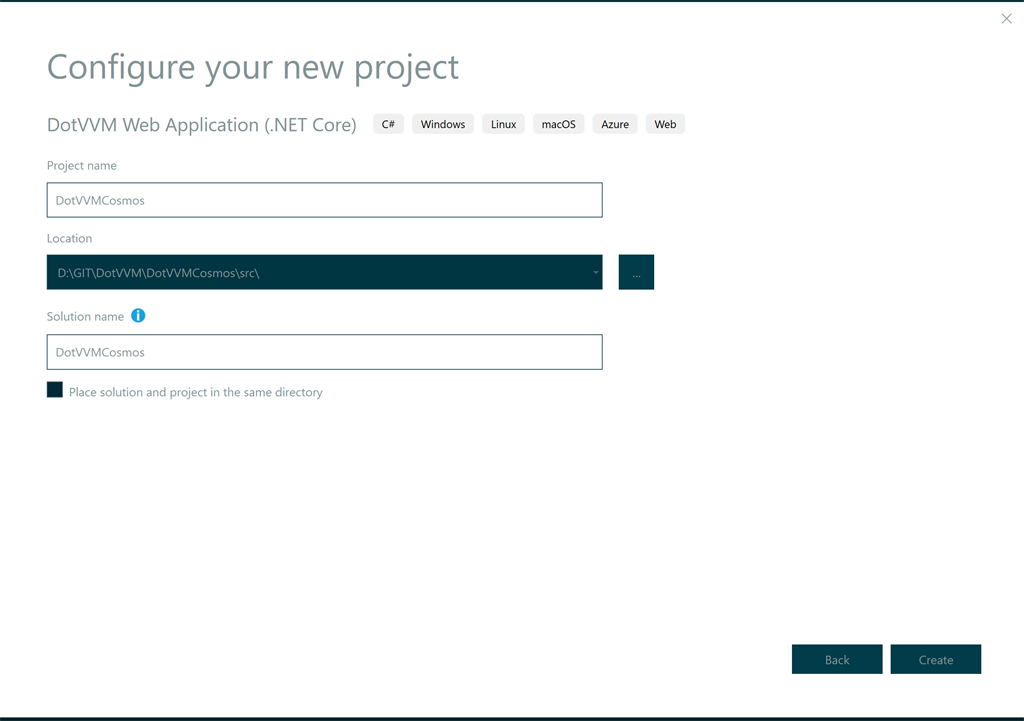This screenshot has height=721, width=1024.
Task: Close the dialog with the X
Action: click(1006, 18)
